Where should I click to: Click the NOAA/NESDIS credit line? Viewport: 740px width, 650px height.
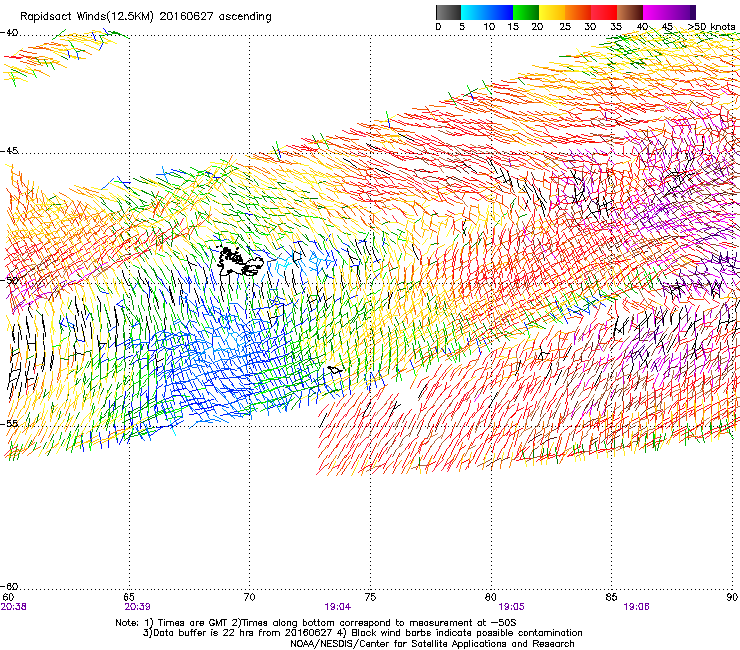coord(432,644)
